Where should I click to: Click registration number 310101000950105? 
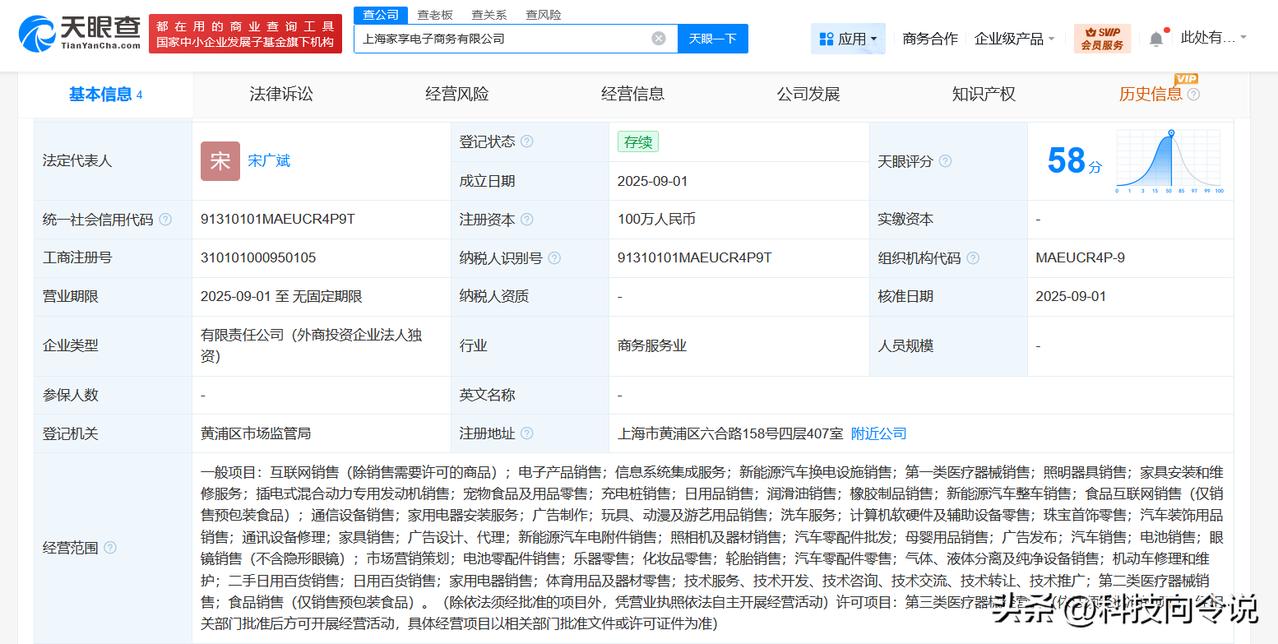pos(258,258)
